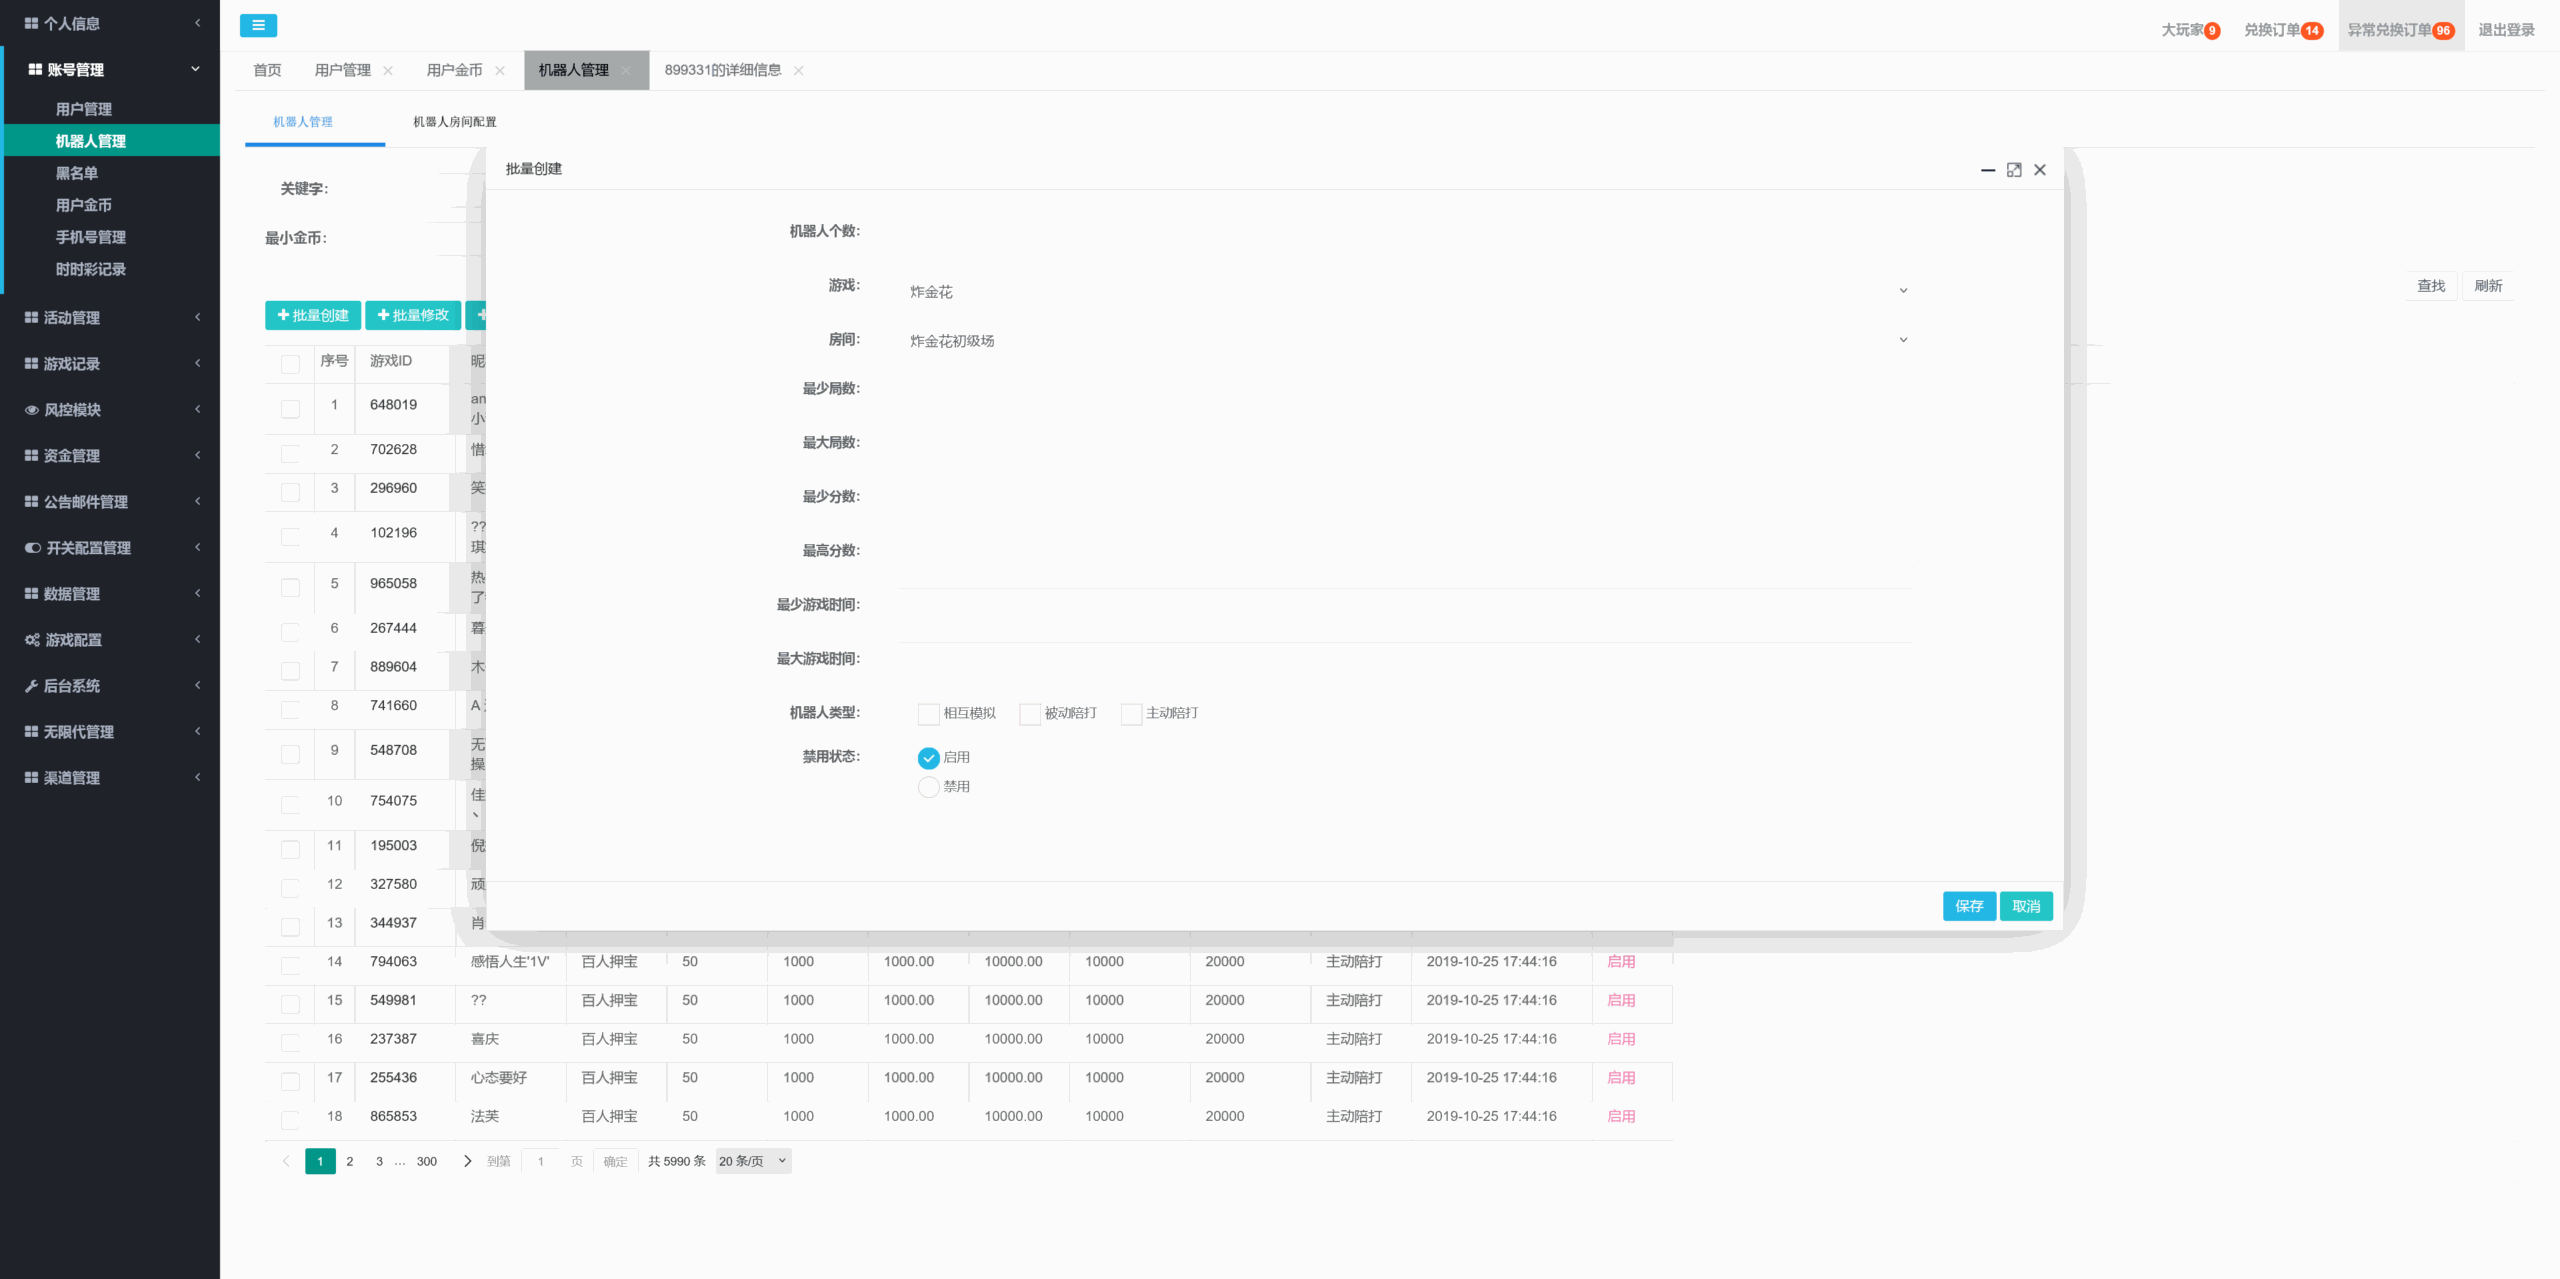Click the 批量修改 button
The width and height of the screenshot is (2560, 1279).
tap(413, 315)
